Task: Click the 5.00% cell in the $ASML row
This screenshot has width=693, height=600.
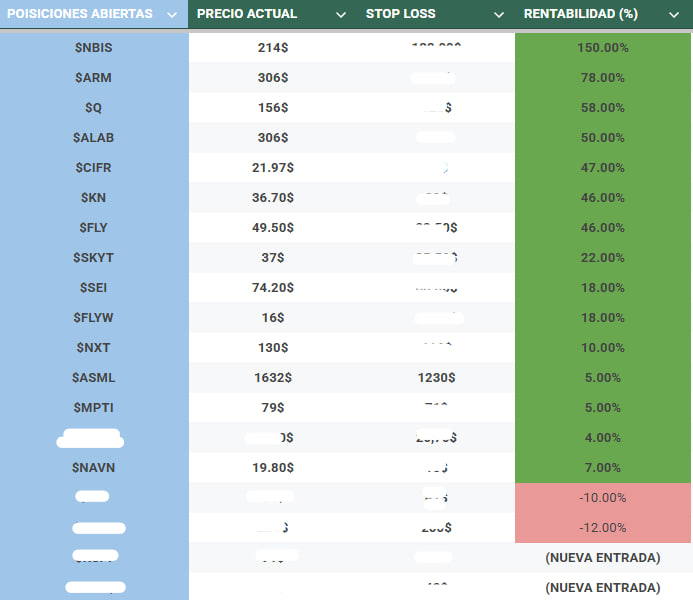Action: [x=603, y=378]
